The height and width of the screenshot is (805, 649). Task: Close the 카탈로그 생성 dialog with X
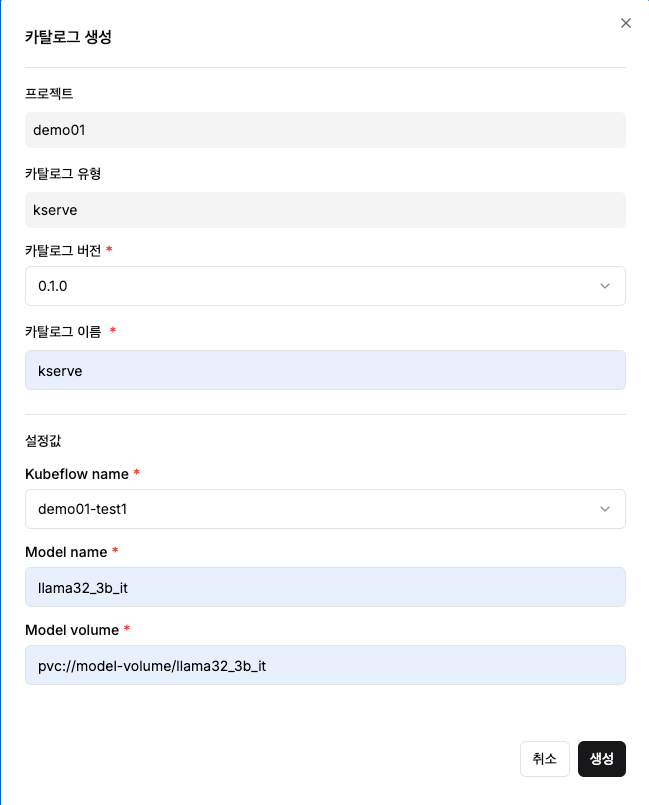tap(625, 23)
